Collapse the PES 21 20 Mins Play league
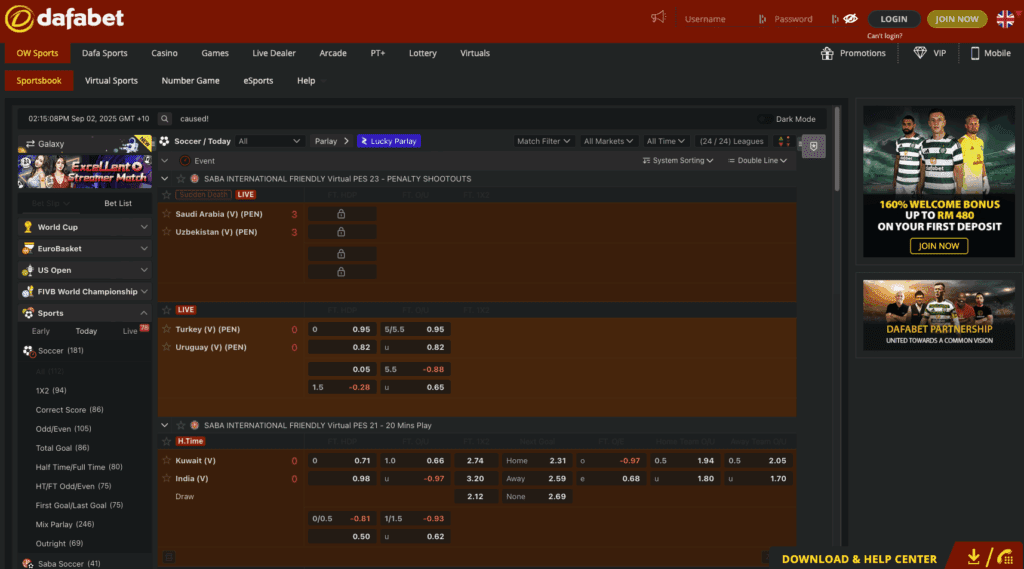The width and height of the screenshot is (1024, 569). 165,425
